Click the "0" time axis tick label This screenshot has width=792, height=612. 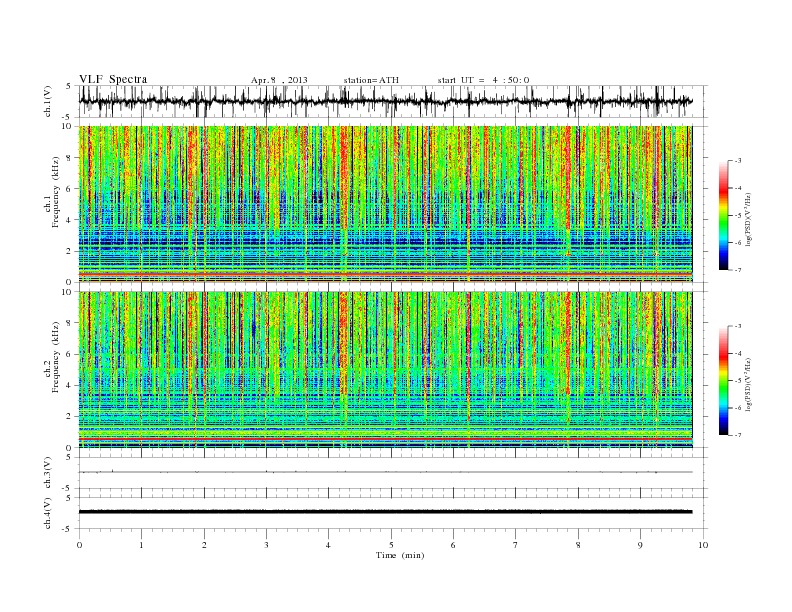coord(79,545)
